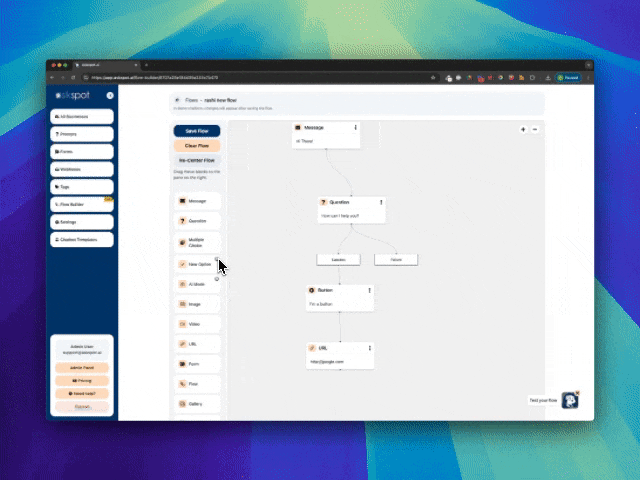Click the Save Flow button

(197, 131)
